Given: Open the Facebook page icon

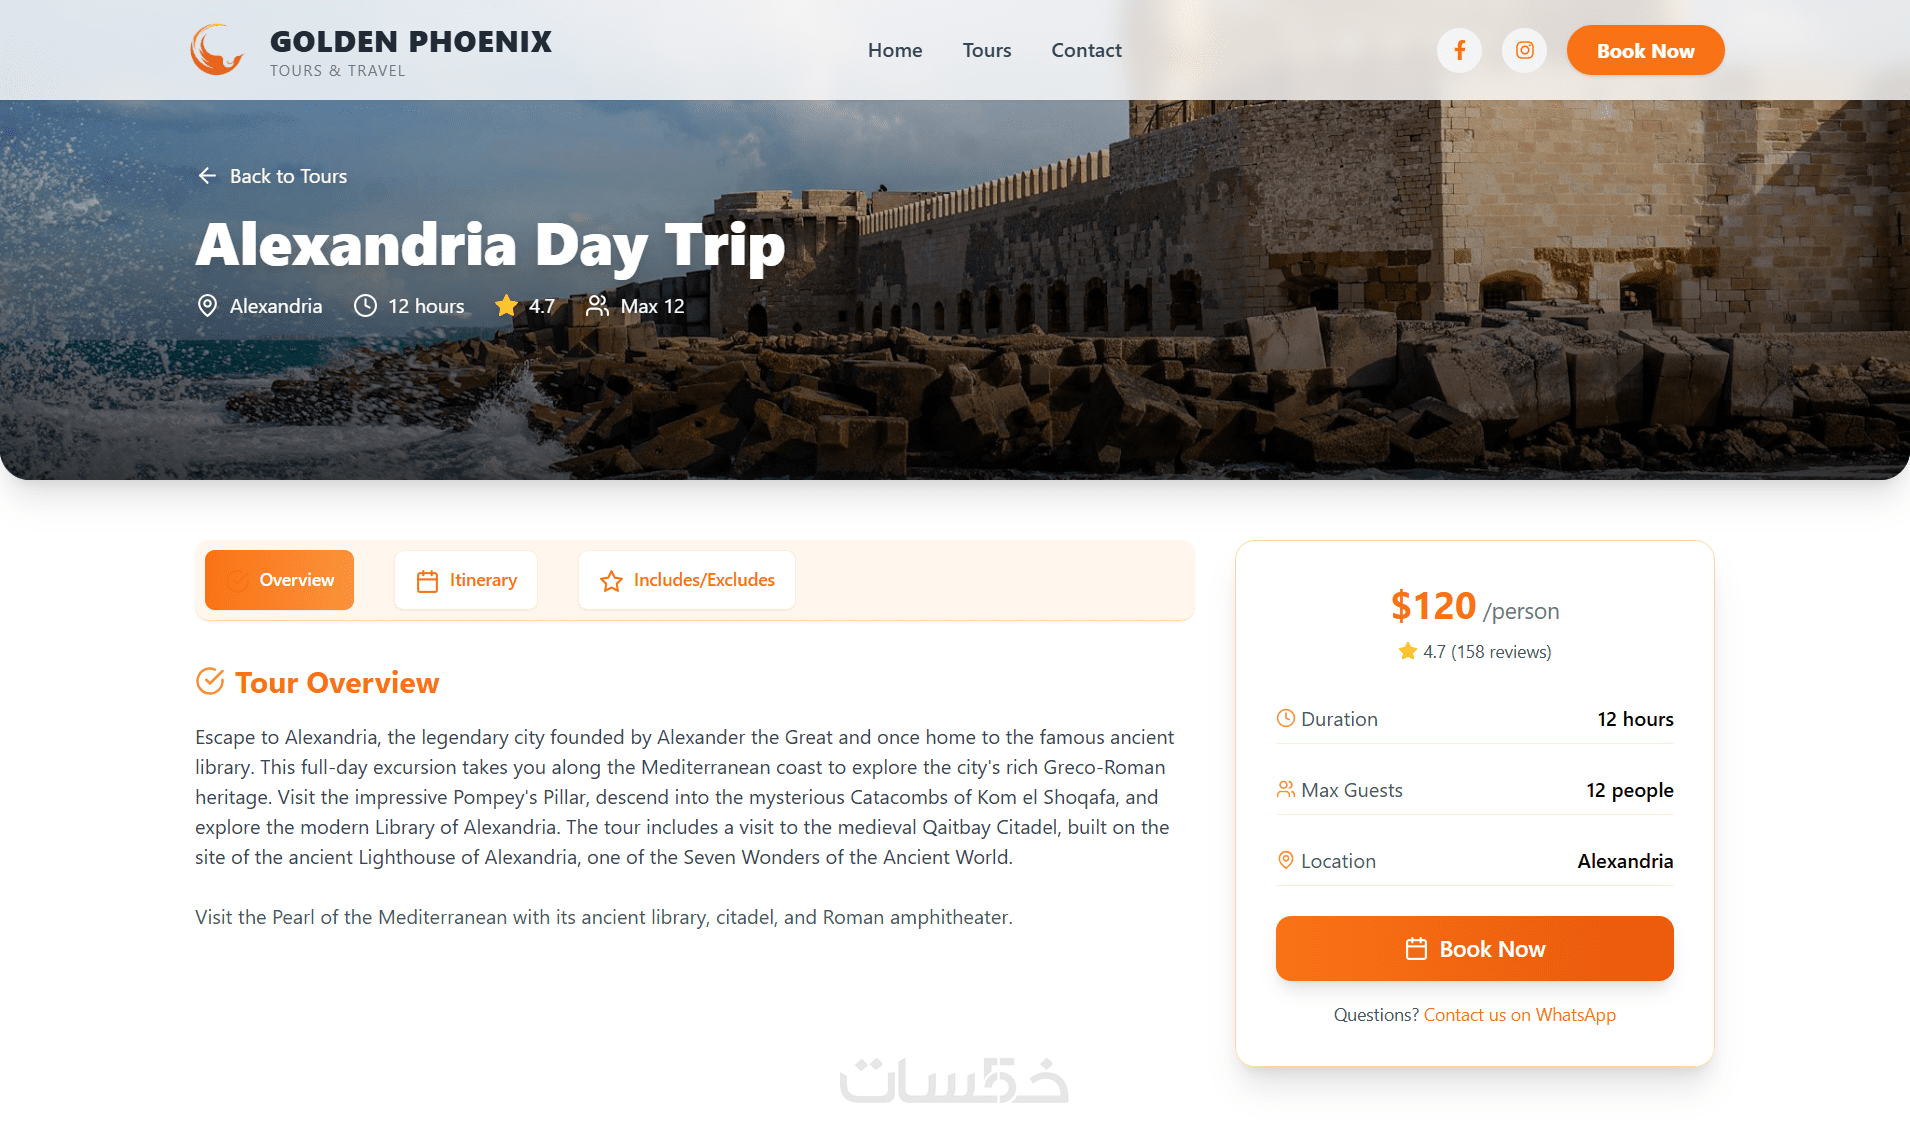Looking at the screenshot, I should pos(1460,50).
